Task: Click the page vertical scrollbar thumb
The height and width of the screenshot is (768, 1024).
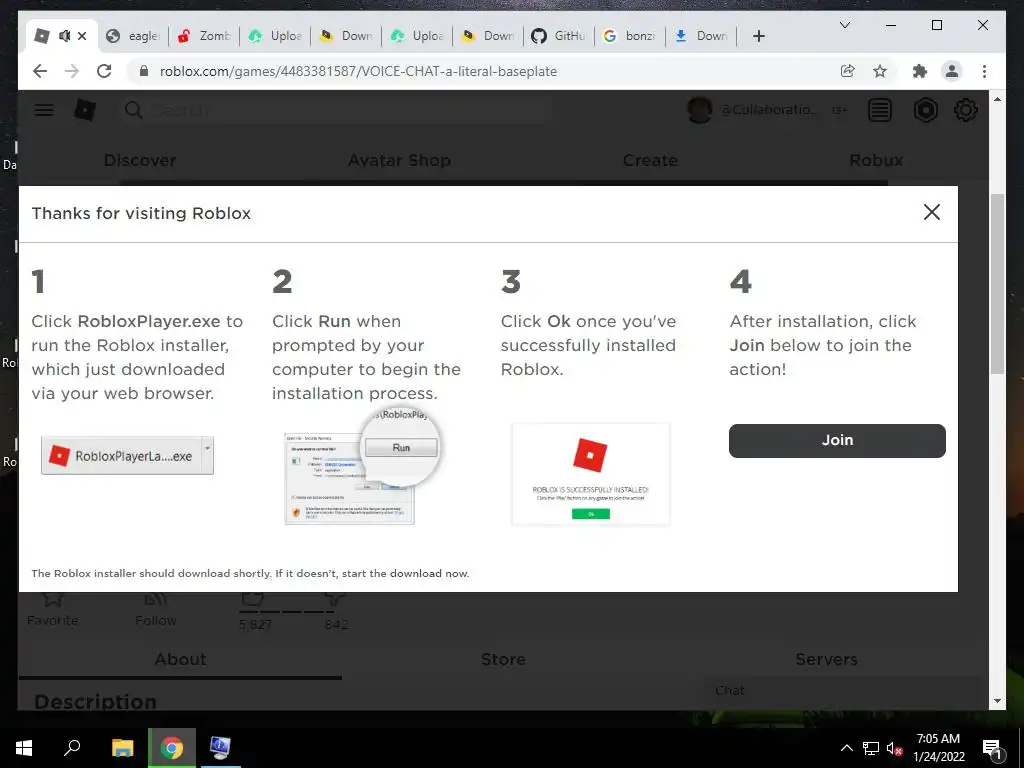Action: coord(997,283)
